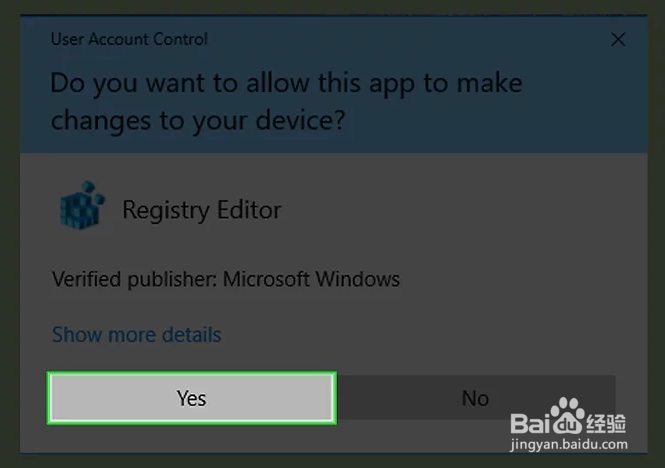Click the word 'Windows' in the publisher line

(358, 279)
